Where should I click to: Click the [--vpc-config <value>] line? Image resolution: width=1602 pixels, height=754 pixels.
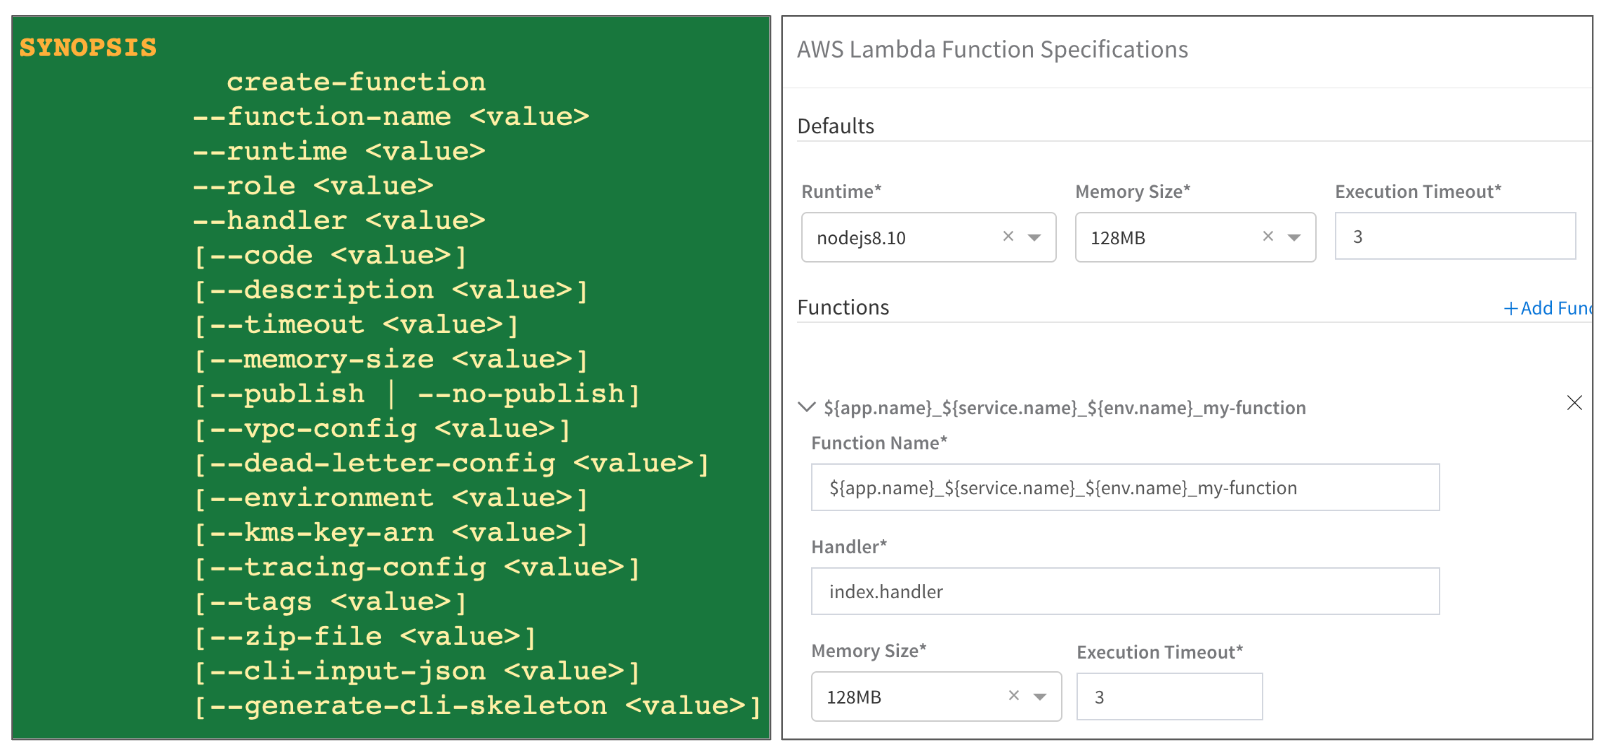tap(383, 428)
